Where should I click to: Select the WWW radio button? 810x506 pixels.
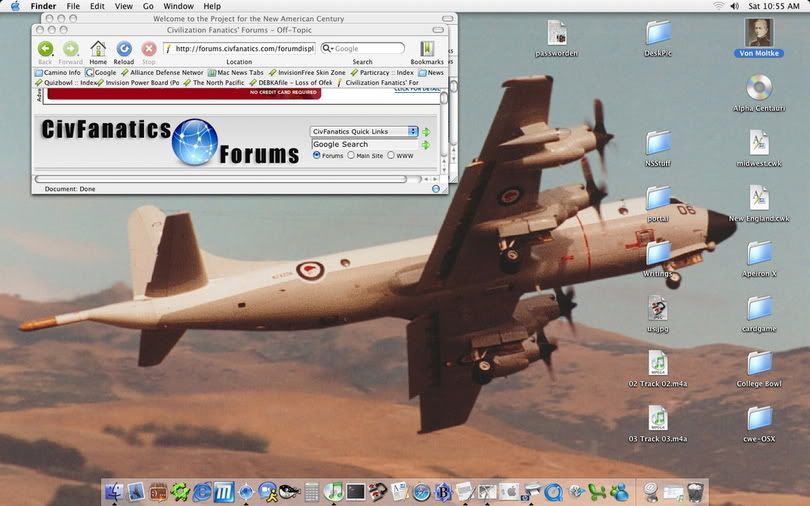[391, 156]
